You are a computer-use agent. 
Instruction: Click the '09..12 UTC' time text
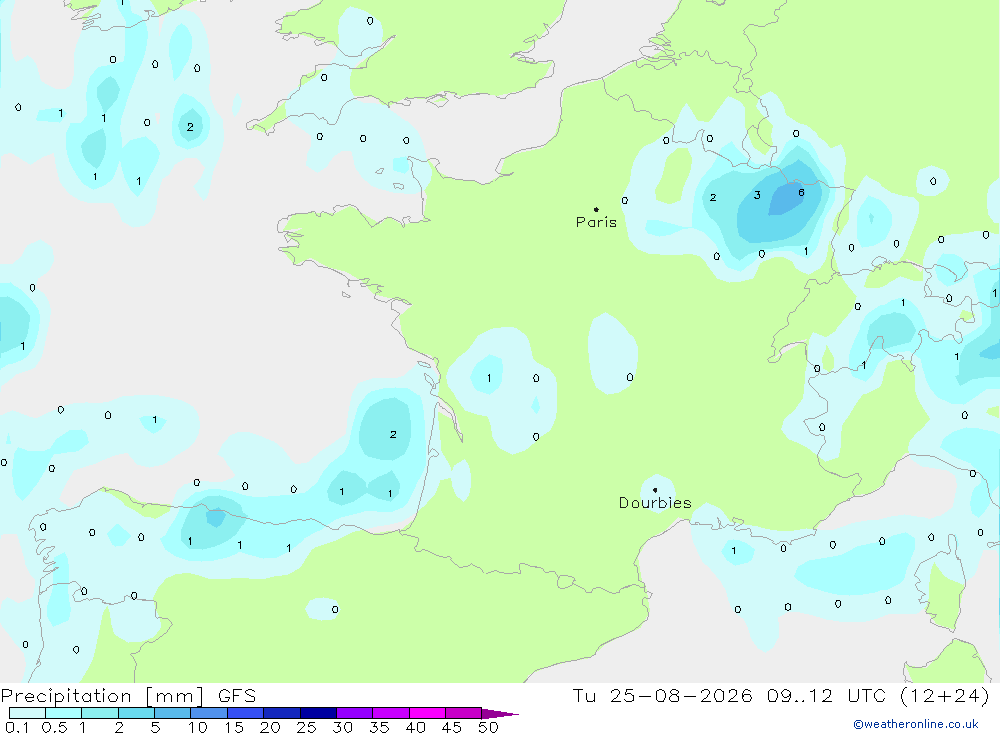(826, 696)
